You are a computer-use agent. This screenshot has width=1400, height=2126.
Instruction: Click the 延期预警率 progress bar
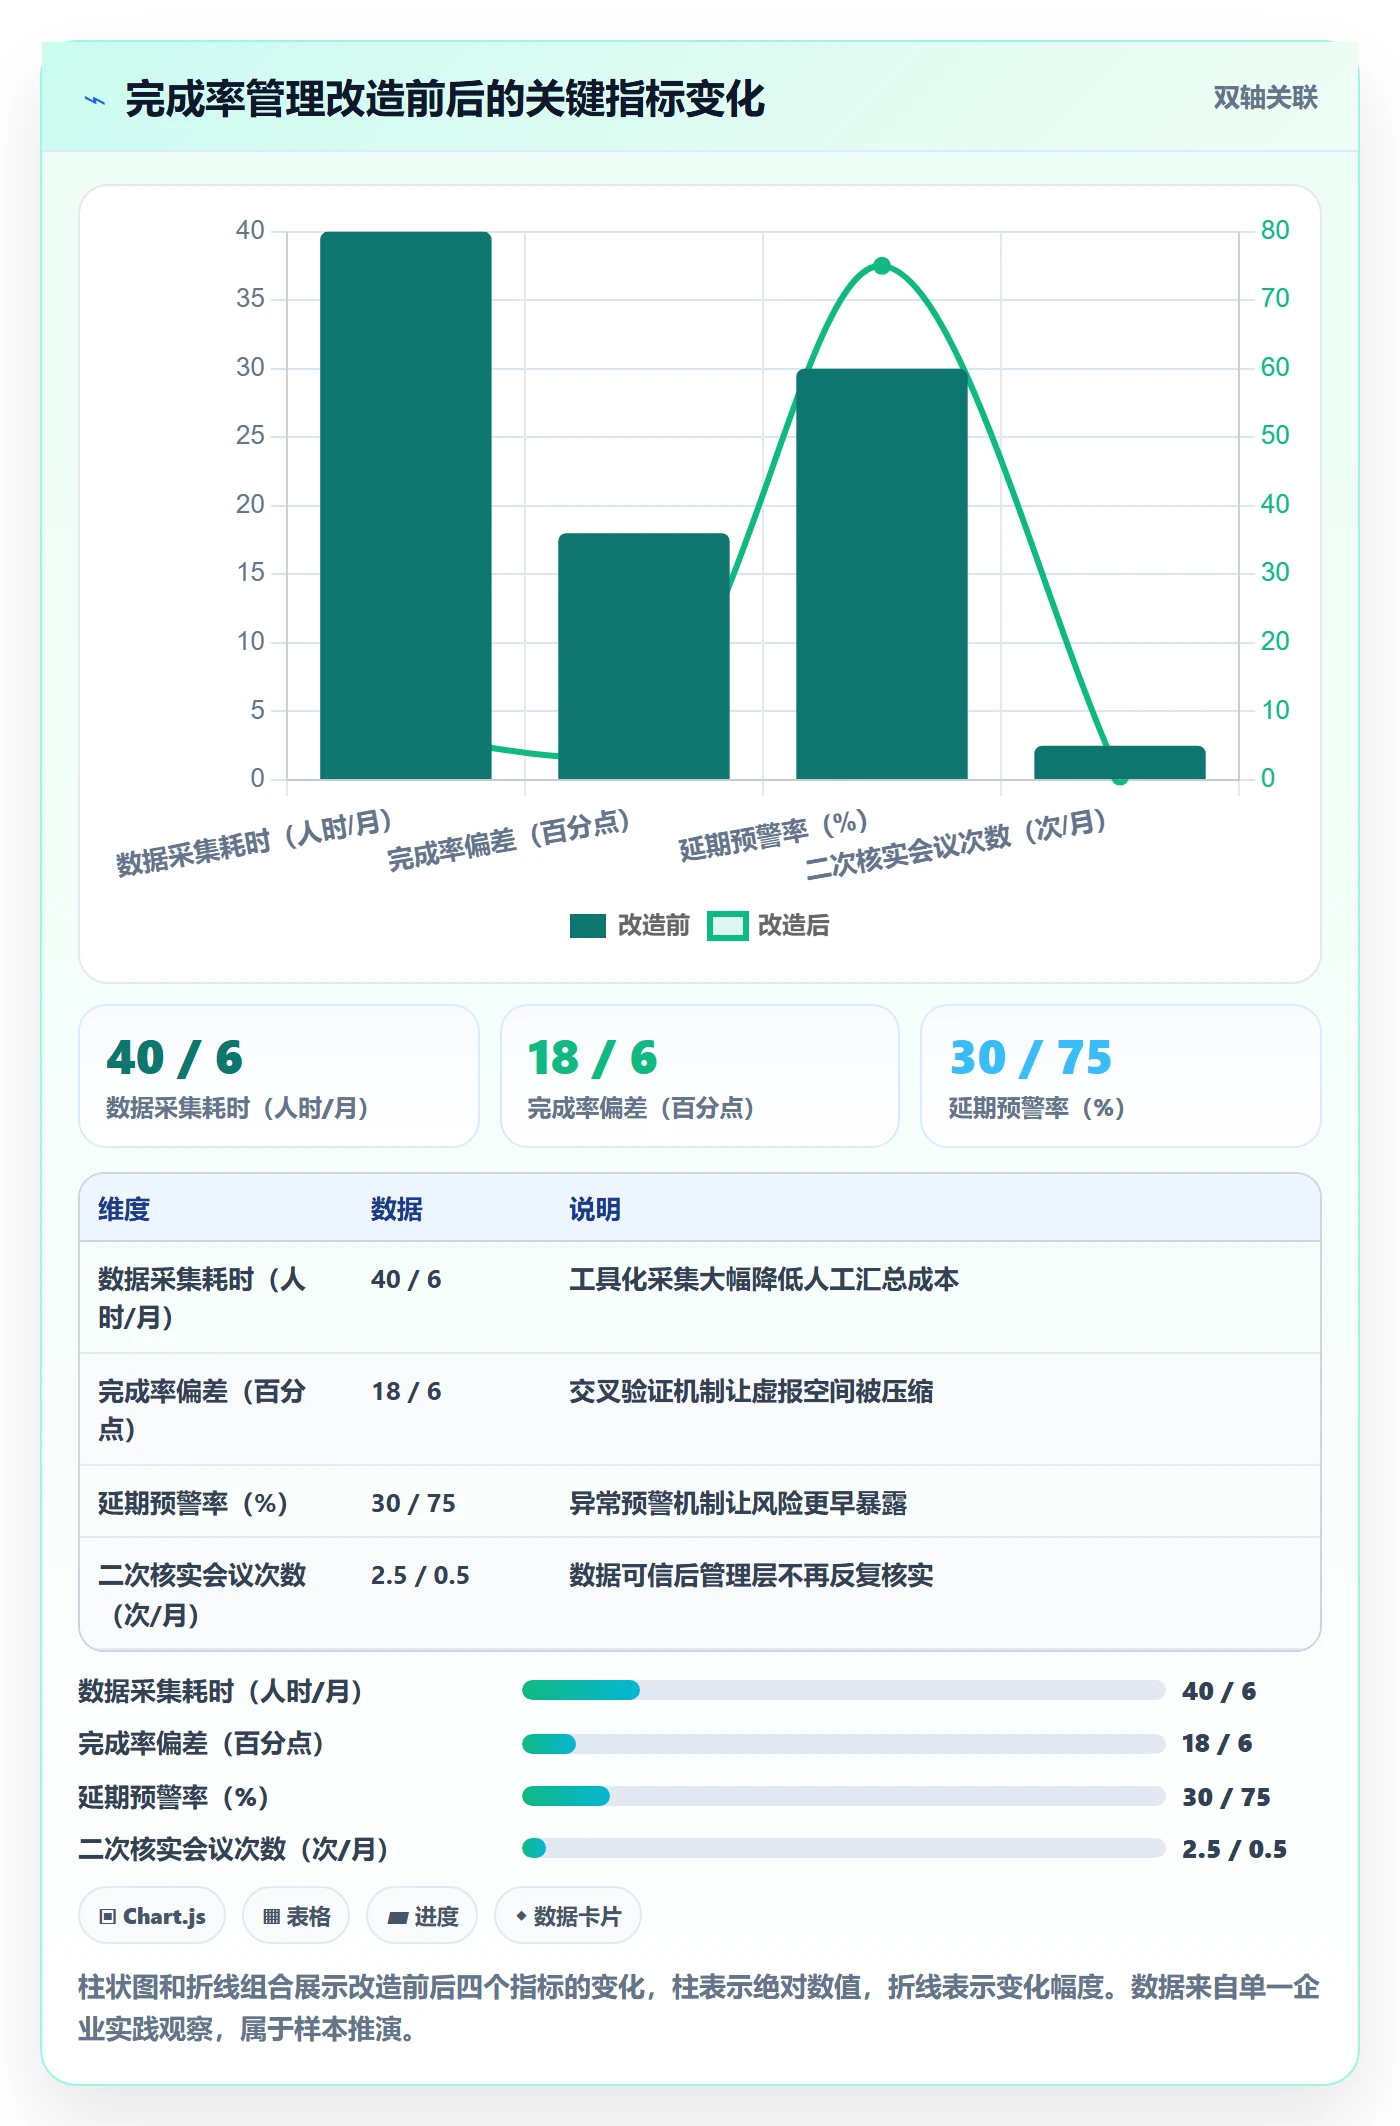843,1796
